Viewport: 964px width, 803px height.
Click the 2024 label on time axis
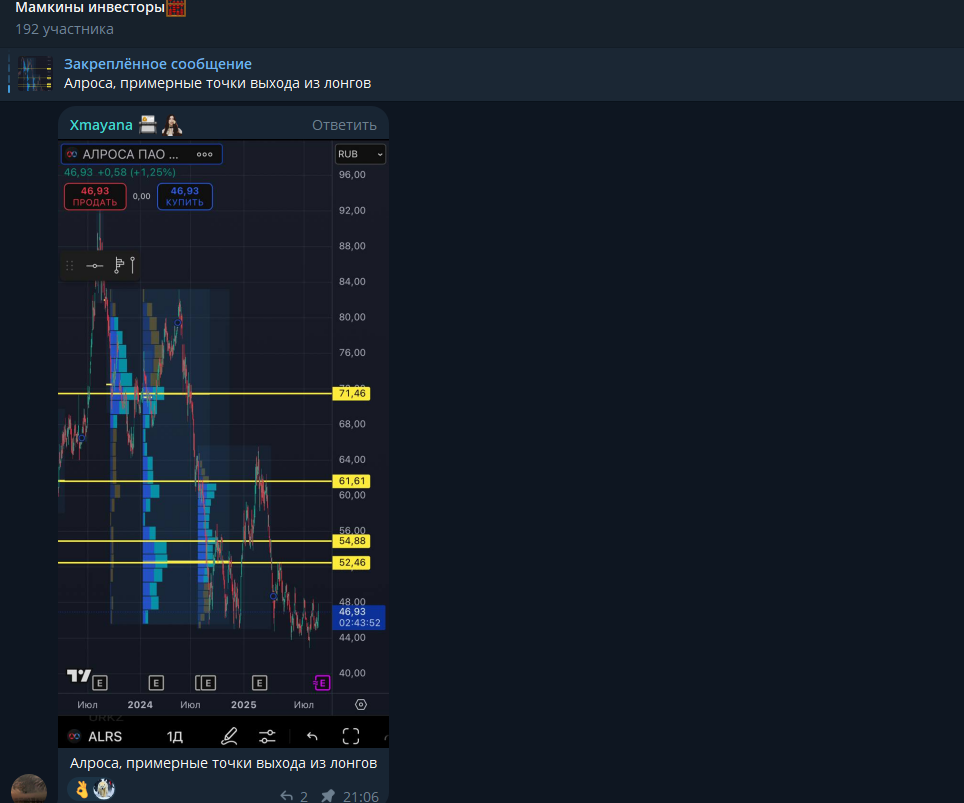pyautogui.click(x=140, y=705)
